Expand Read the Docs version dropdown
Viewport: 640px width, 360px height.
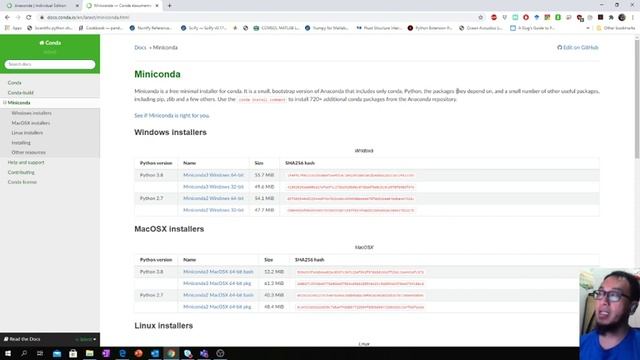click(x=86, y=339)
